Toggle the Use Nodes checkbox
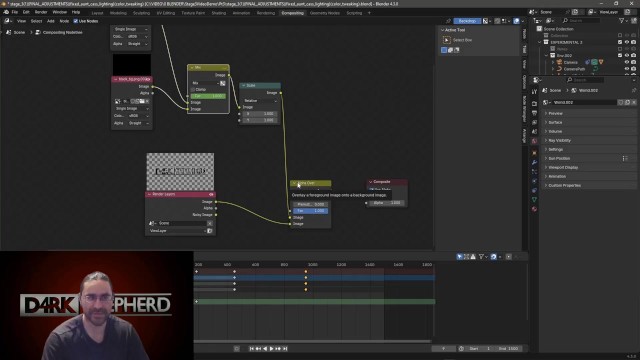640x360 pixels. coord(76,21)
